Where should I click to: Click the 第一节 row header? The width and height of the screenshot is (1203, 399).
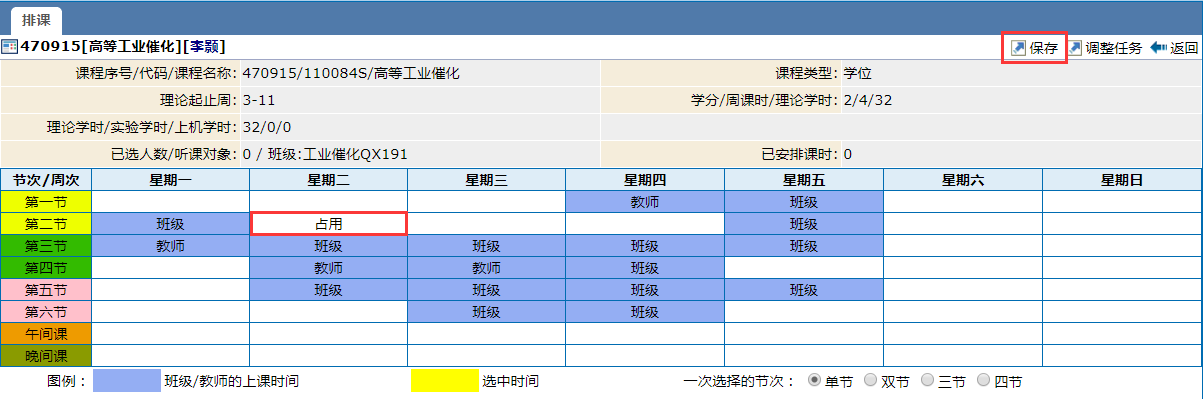click(46, 202)
